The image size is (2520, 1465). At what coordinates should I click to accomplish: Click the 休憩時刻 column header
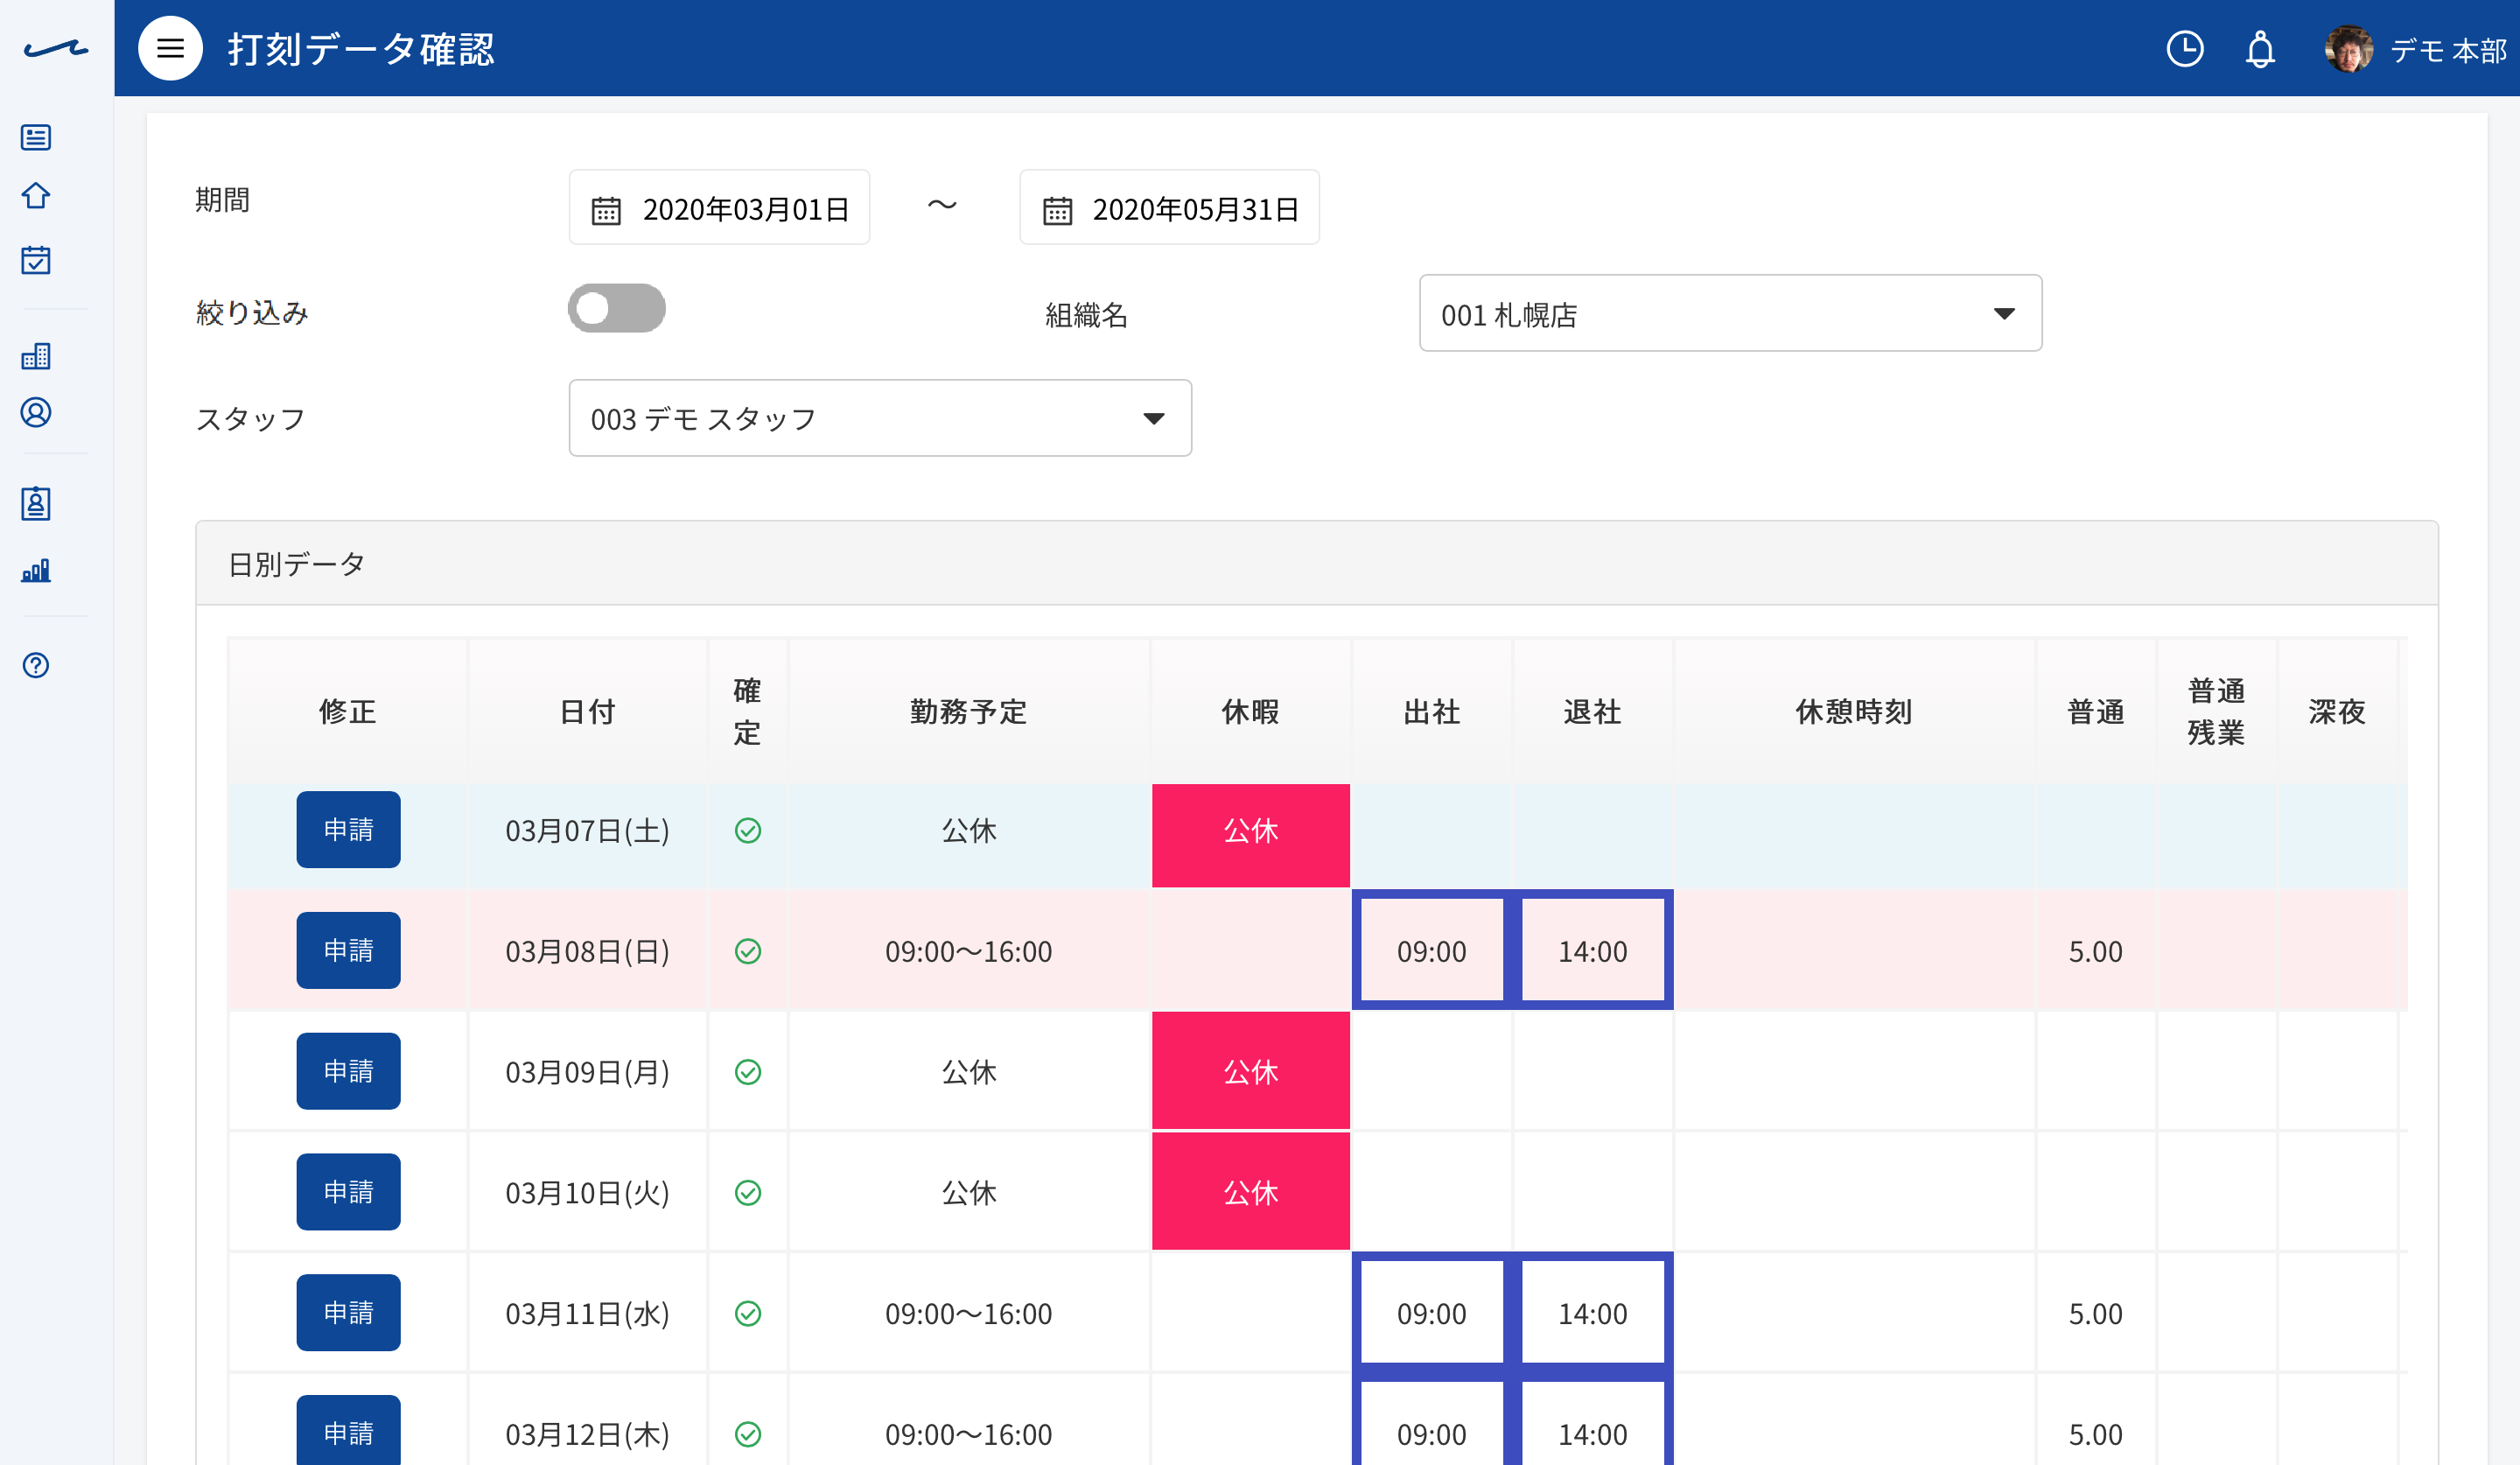point(1854,711)
